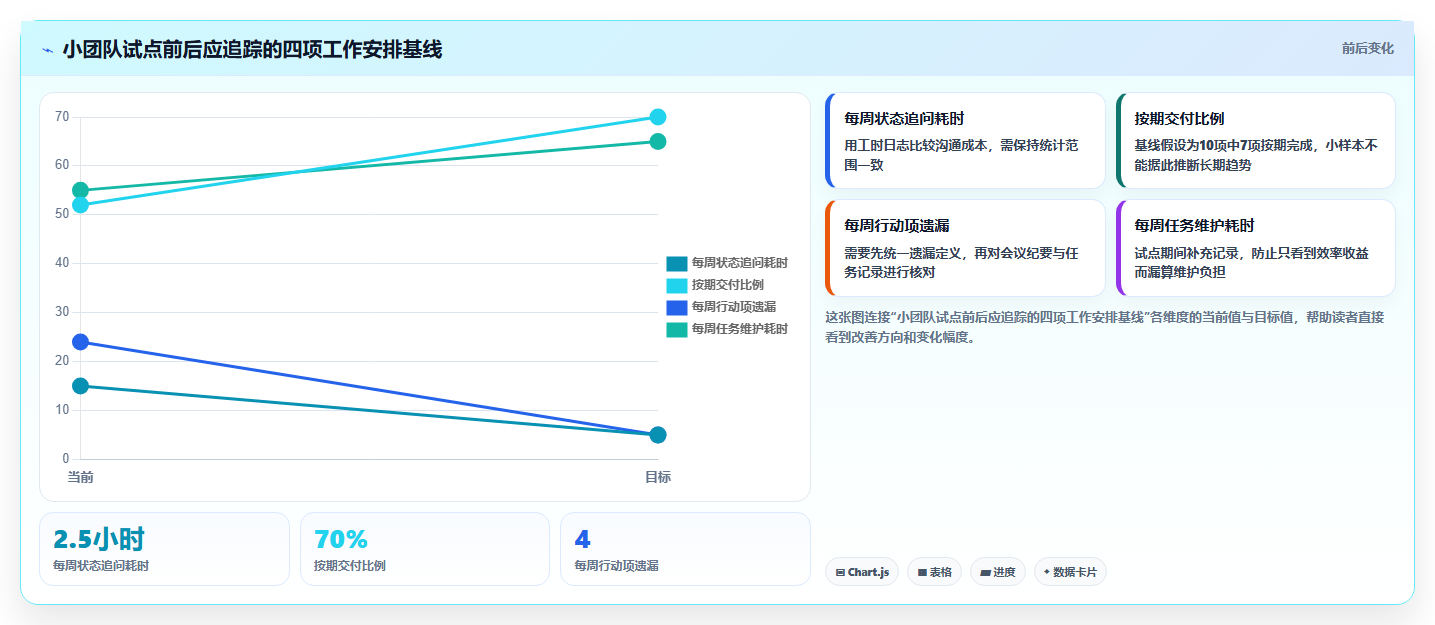Click the Chart.js chip icon
The image size is (1435, 625).
[x=840, y=572]
